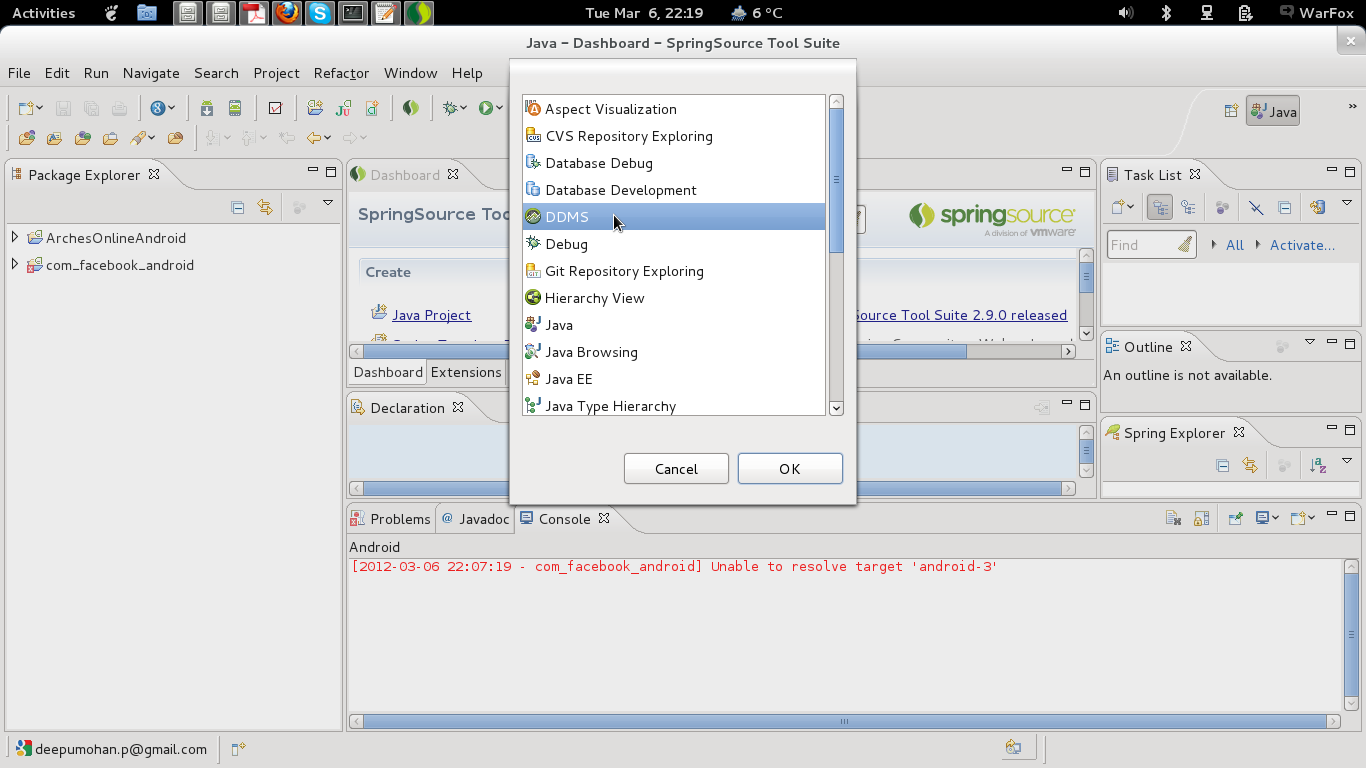Select Hierarchy View in the list
Viewport: 1366px width, 768px height.
pos(674,298)
